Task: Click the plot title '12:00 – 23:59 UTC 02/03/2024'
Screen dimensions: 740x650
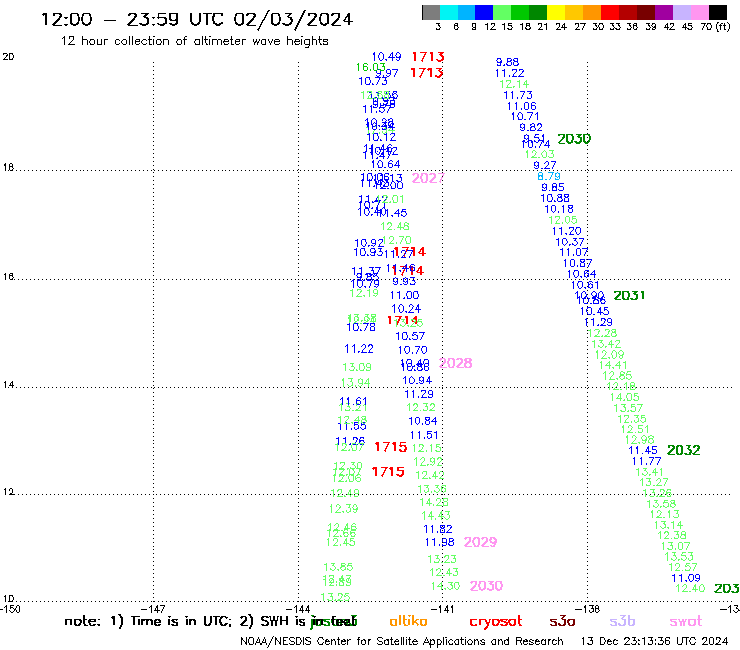Action: click(x=197, y=19)
